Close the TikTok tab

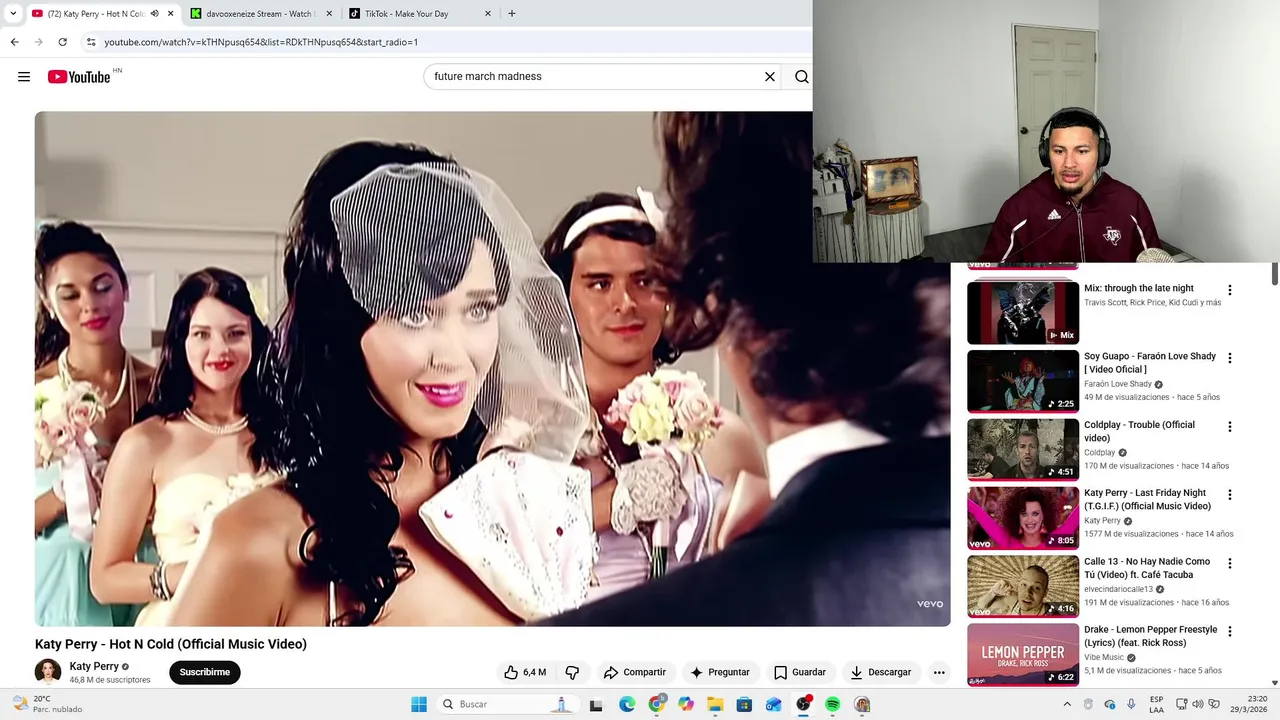pos(488,14)
